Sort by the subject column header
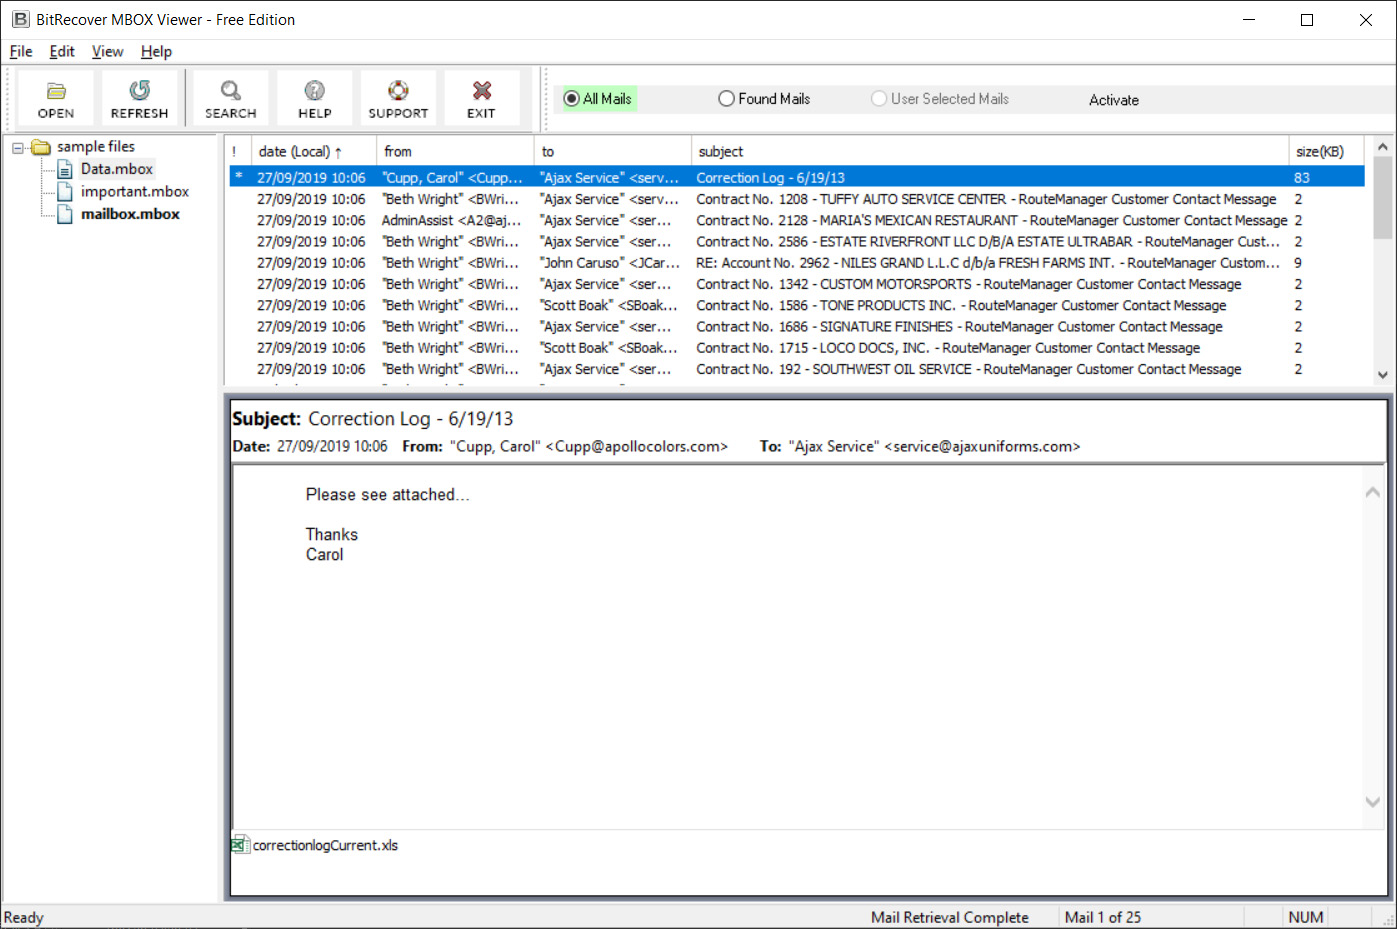1397x929 pixels. (x=989, y=152)
